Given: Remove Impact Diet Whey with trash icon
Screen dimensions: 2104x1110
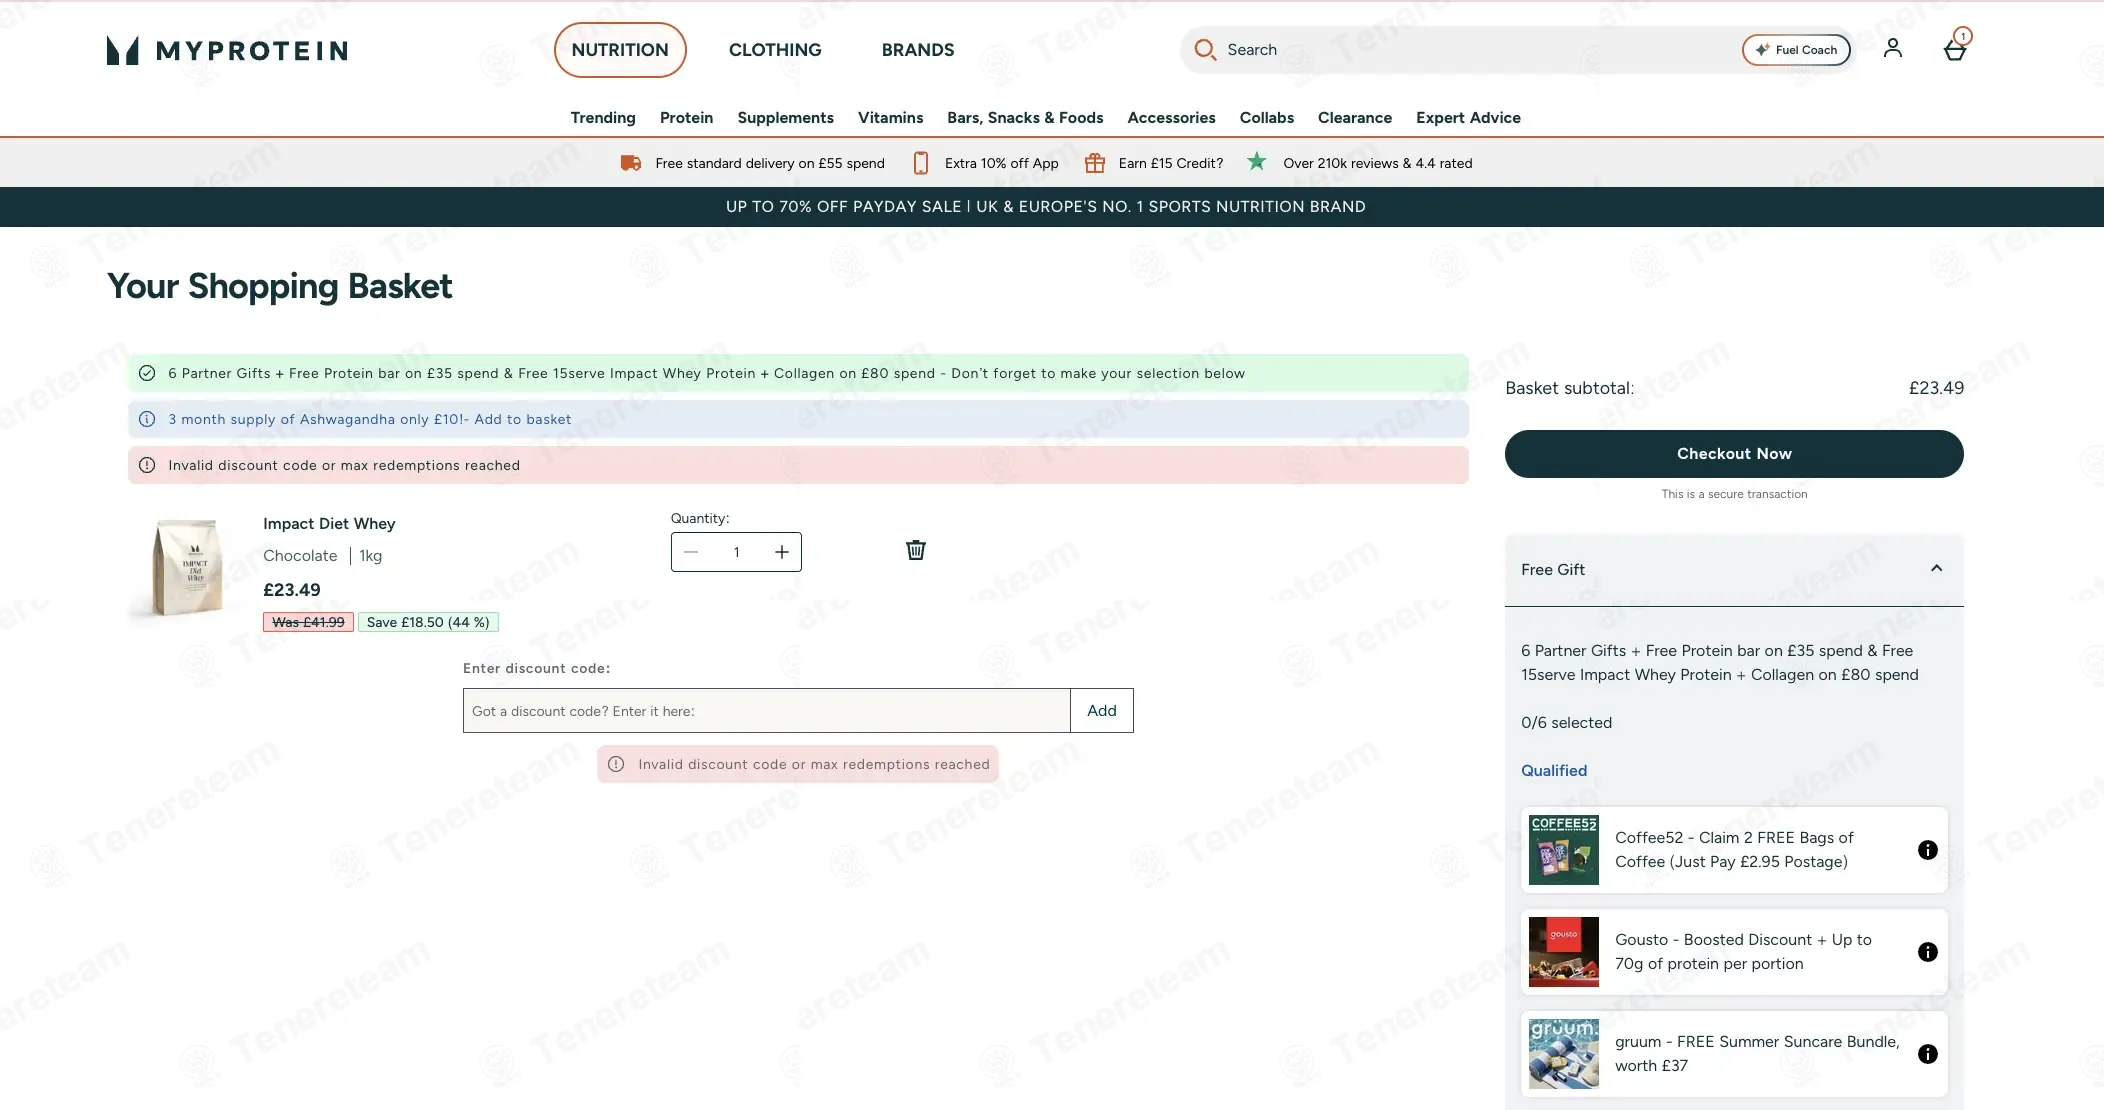Looking at the screenshot, I should [915, 550].
